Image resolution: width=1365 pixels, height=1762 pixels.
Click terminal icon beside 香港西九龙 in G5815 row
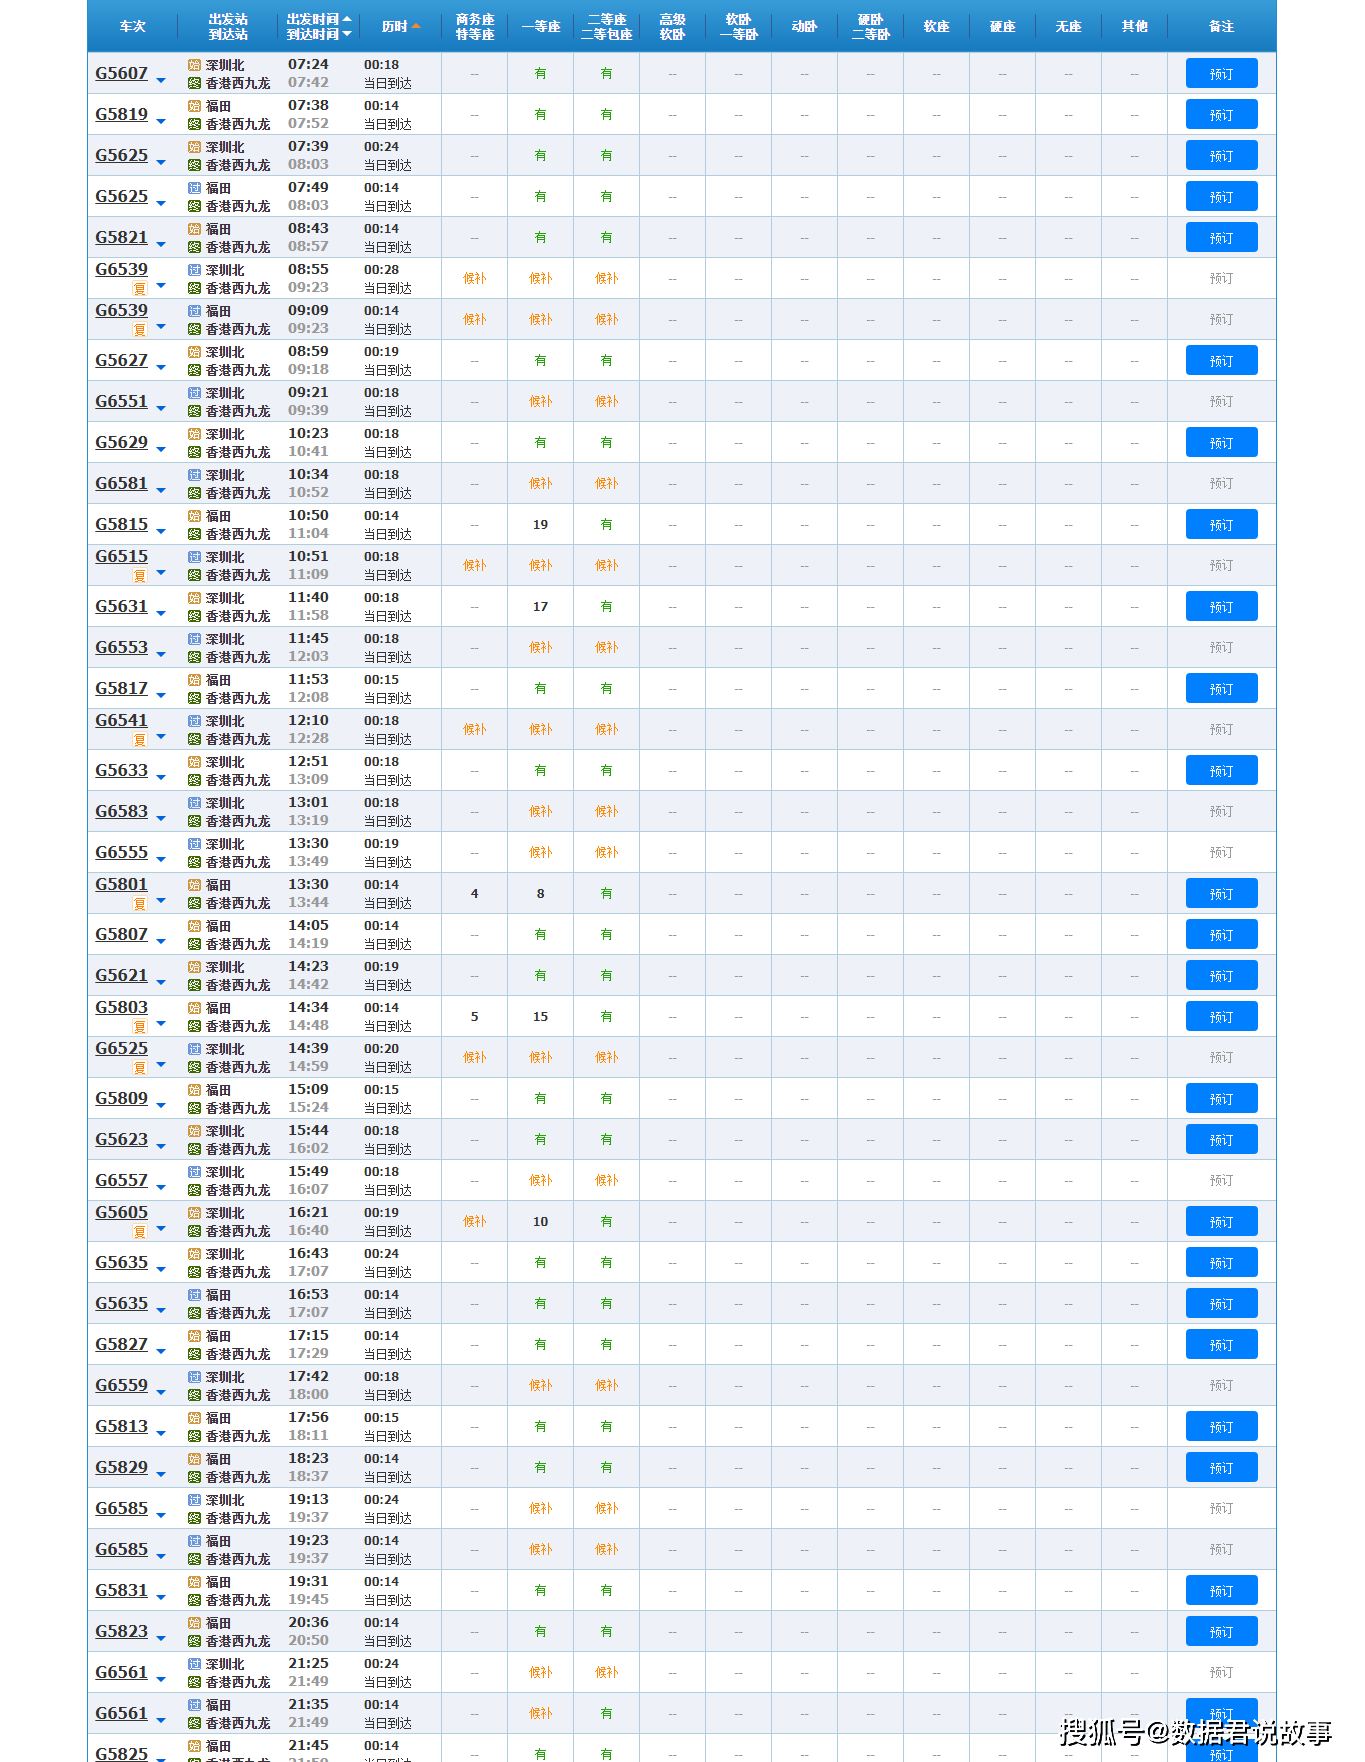[195, 534]
